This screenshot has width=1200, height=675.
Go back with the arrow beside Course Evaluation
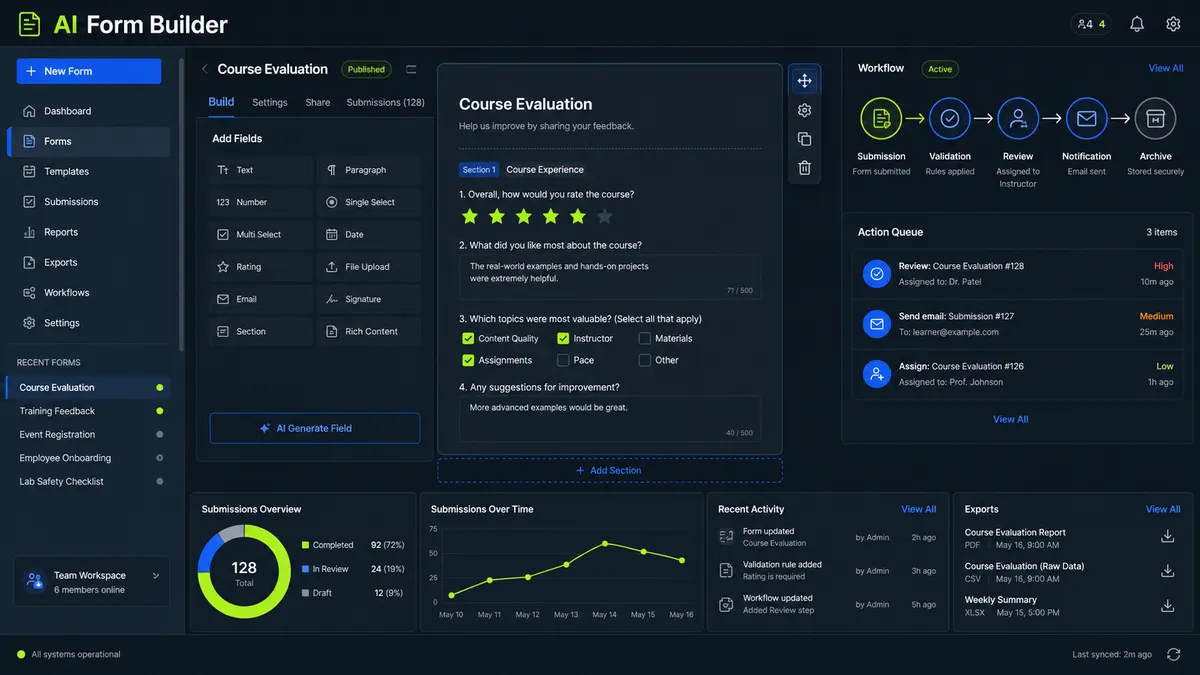pos(205,69)
